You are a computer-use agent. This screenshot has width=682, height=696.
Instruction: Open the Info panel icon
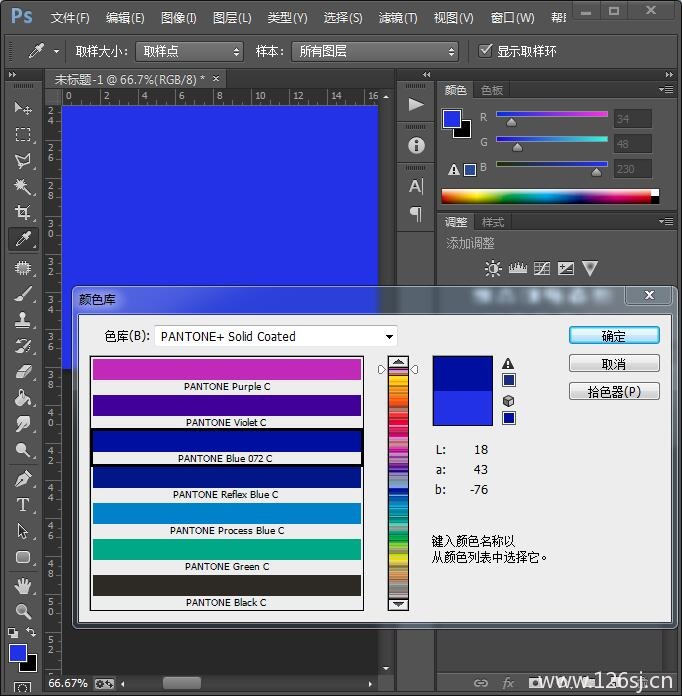pyautogui.click(x=416, y=145)
